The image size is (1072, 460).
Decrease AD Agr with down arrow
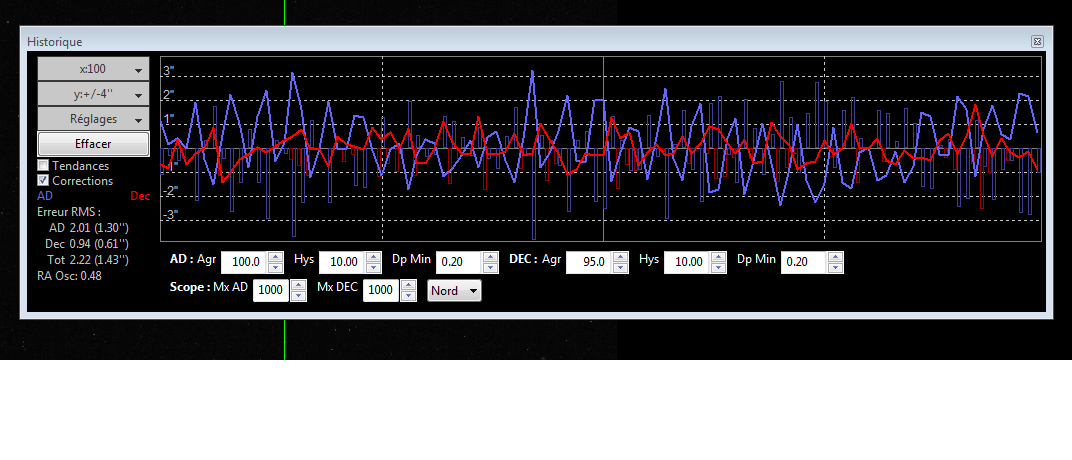click(x=276, y=267)
